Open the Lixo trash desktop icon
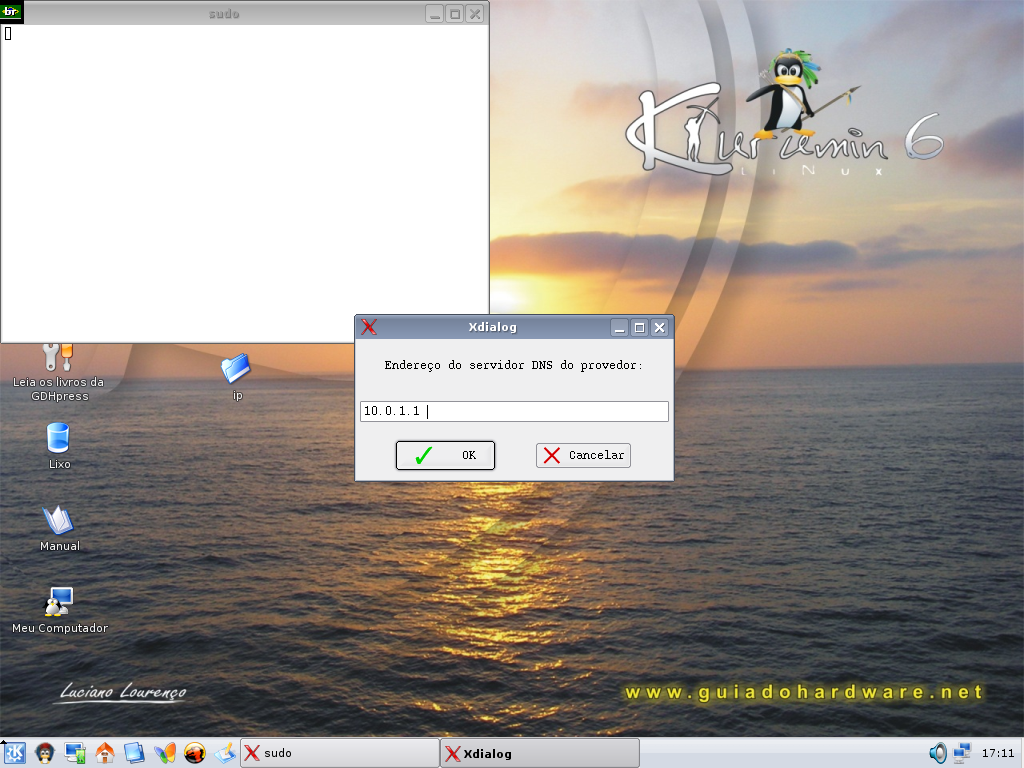1024x768 pixels. (59, 446)
